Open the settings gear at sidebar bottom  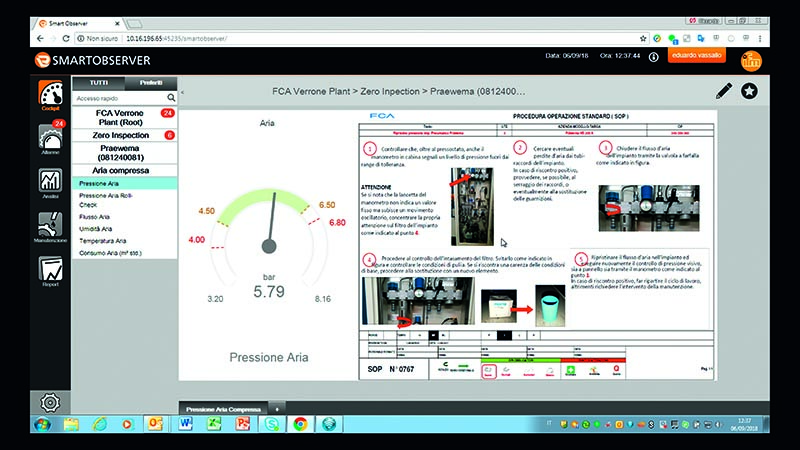pos(50,403)
